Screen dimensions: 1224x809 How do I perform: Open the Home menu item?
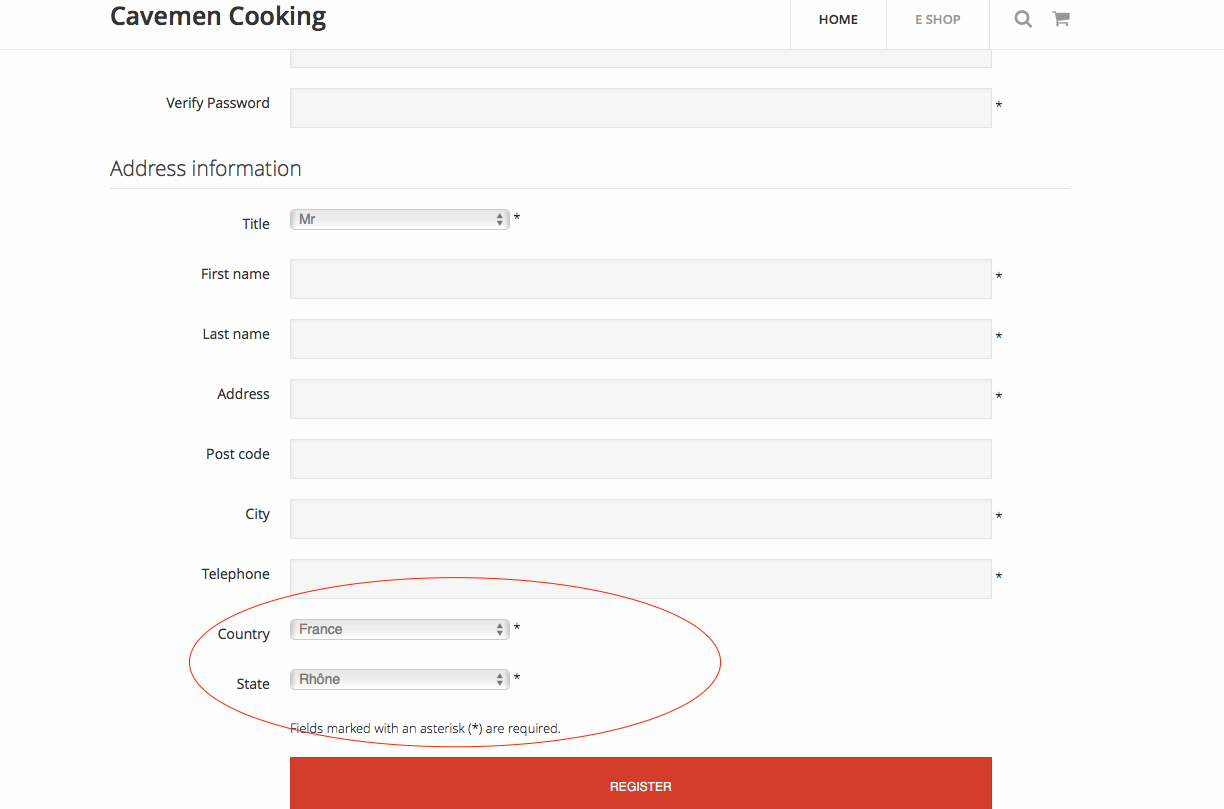[838, 20]
